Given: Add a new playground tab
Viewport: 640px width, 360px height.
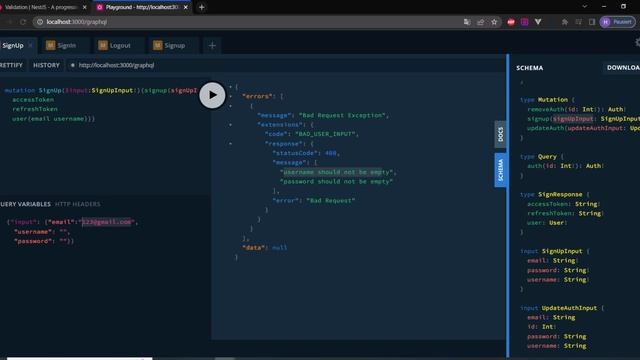Looking at the screenshot, I should 212,45.
